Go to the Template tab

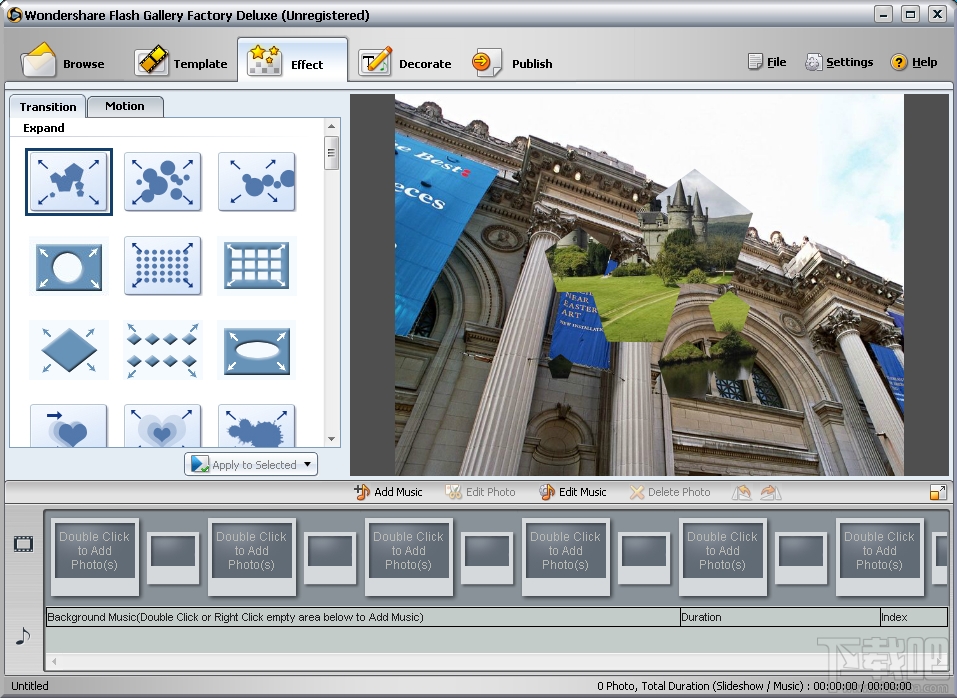click(183, 63)
